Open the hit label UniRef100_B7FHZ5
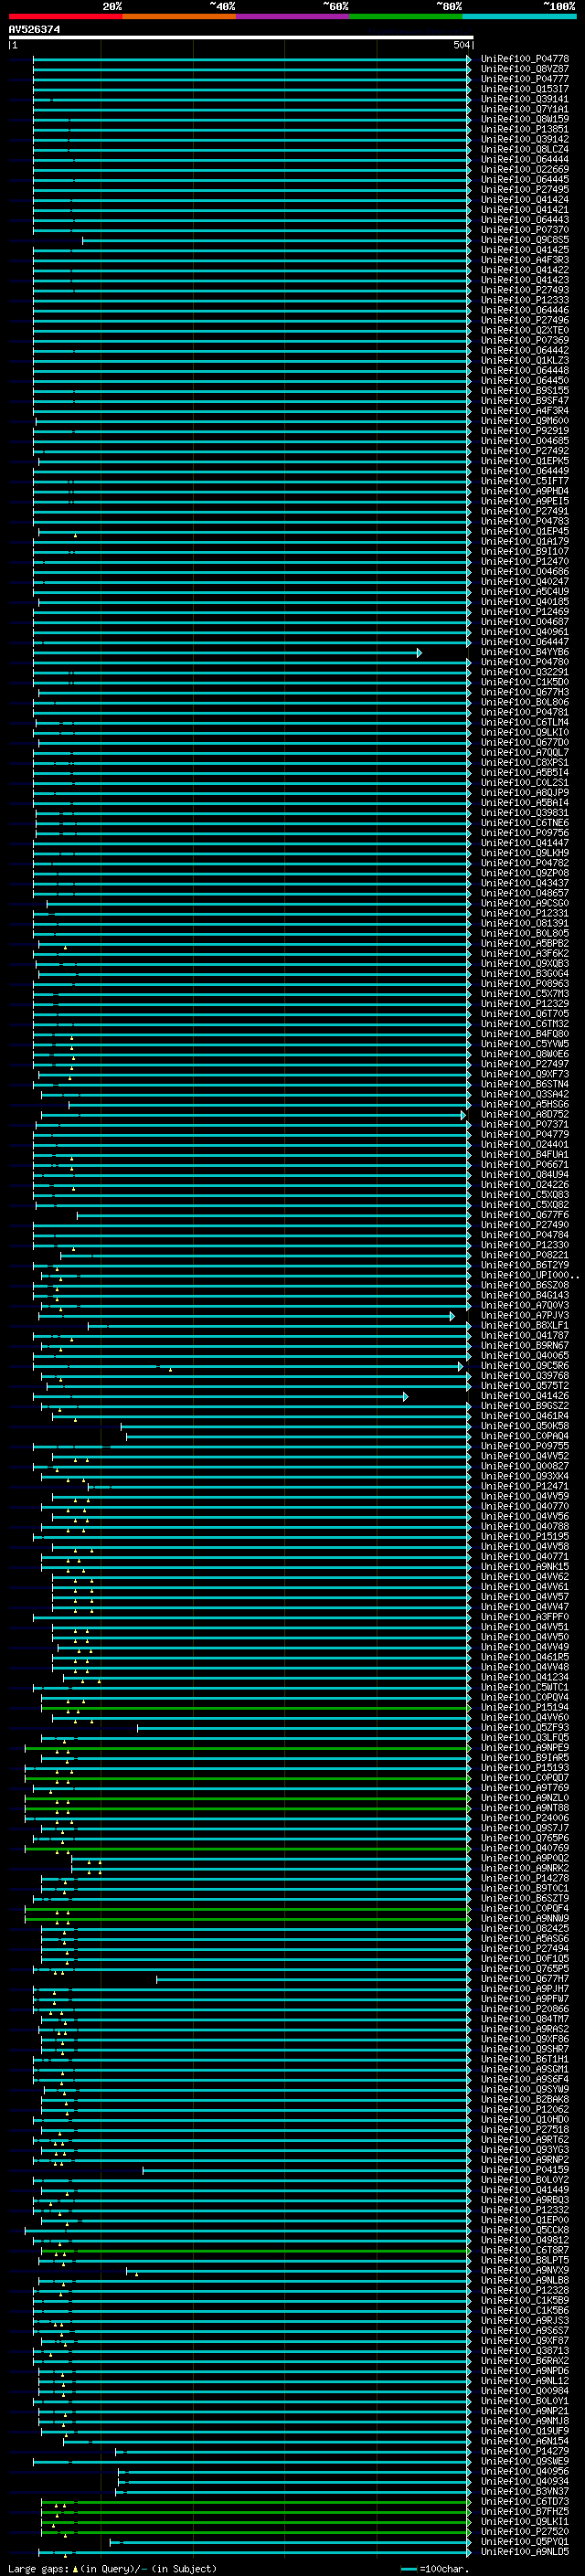Screen dimensions: 585x2576 [x=525, y=2512]
